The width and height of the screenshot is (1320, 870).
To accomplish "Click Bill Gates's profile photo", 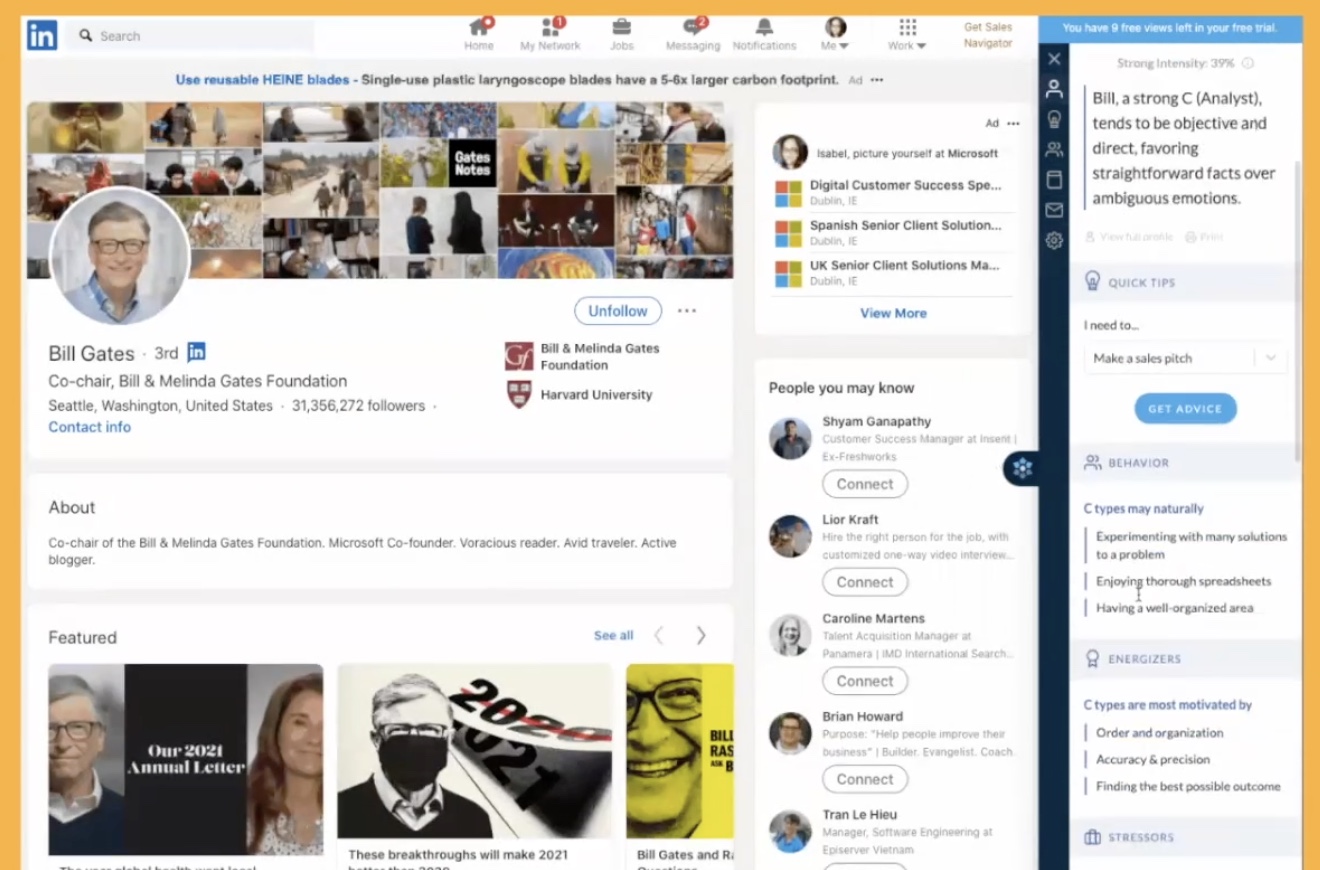I will tap(119, 255).
